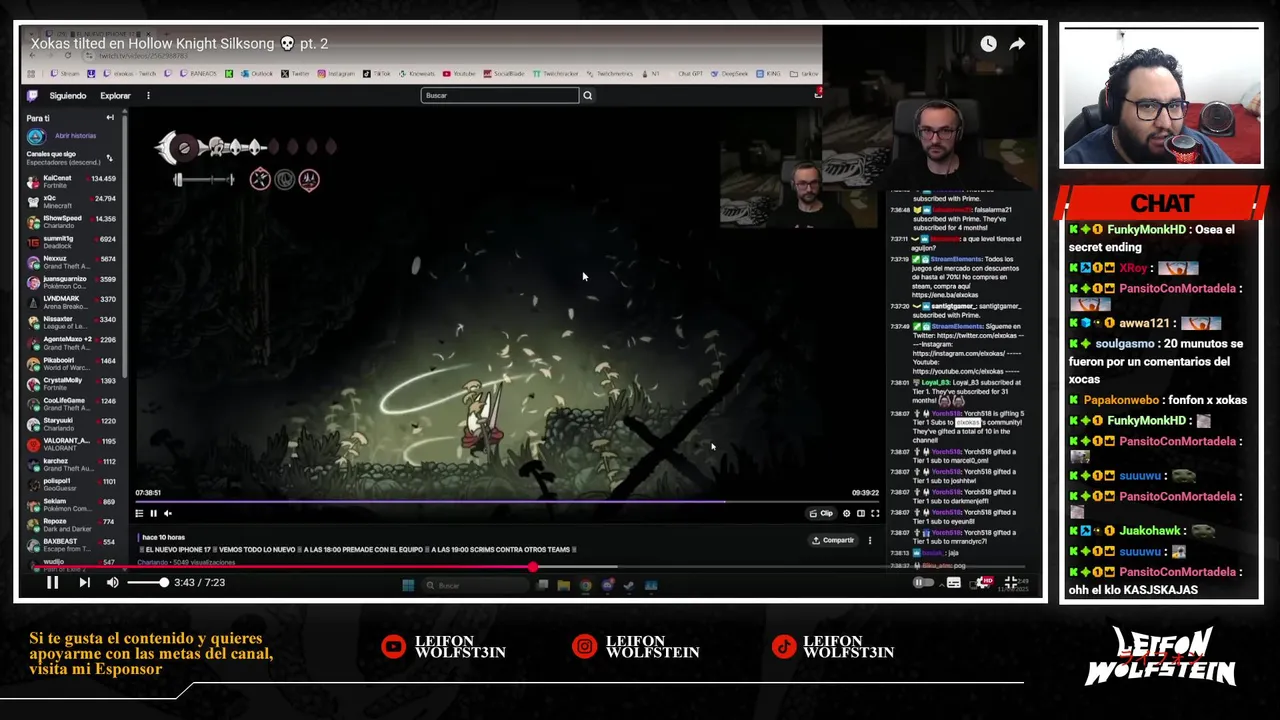Open Repoze channel in sidebar
Image resolution: width=1280 pixels, height=720 pixels.
click(72, 525)
